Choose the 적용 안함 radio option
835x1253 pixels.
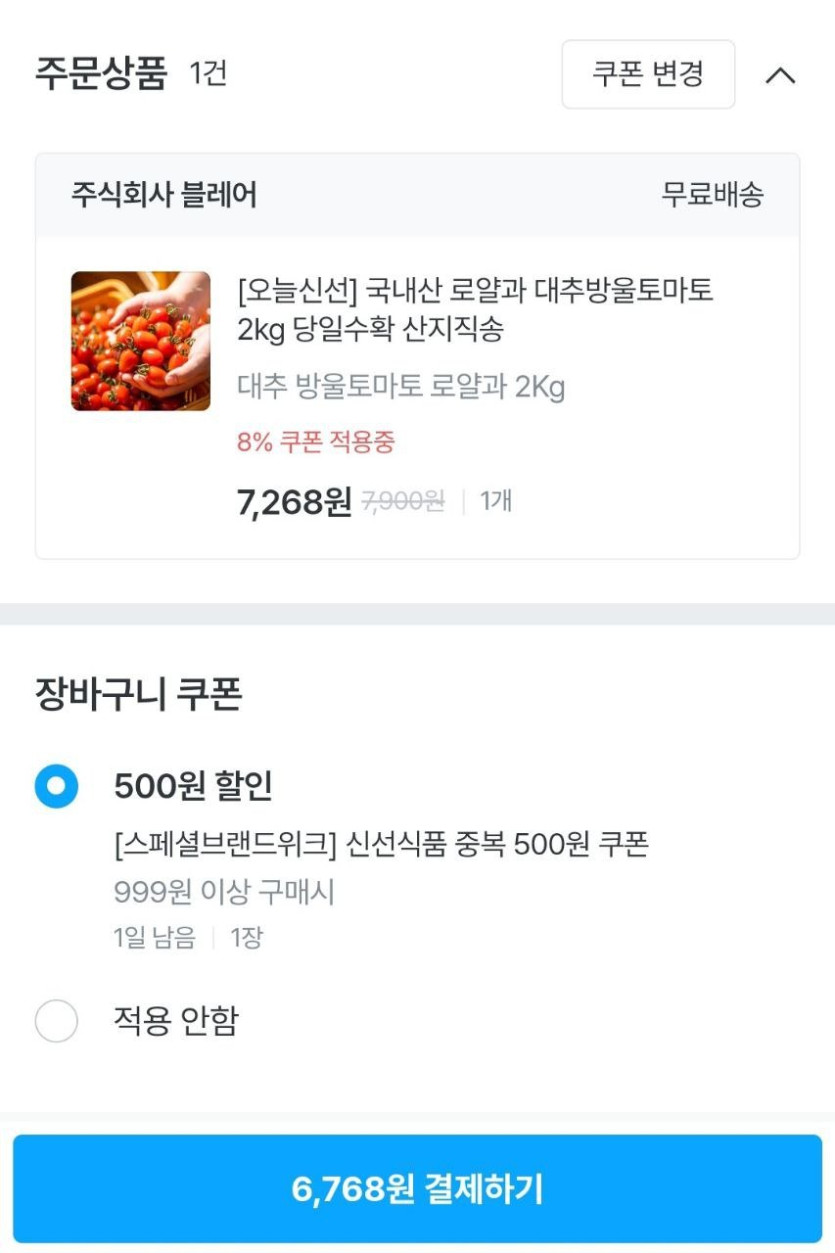coord(56,1021)
